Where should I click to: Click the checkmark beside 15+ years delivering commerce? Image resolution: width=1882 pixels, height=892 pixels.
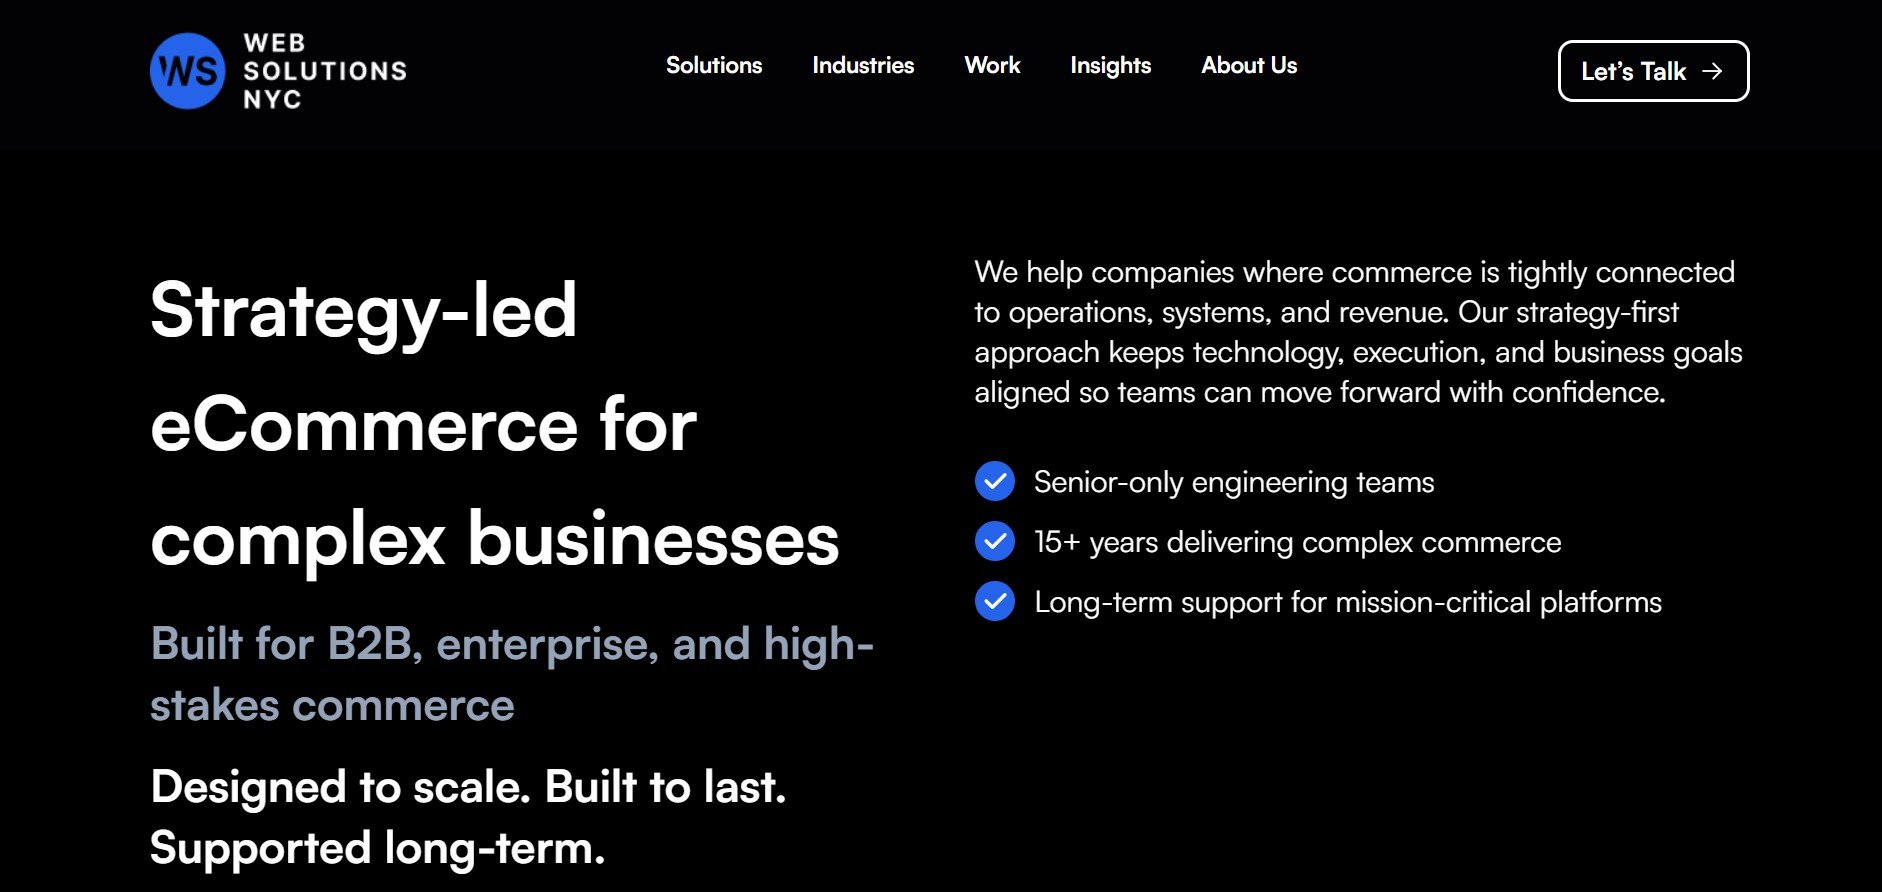coord(994,542)
